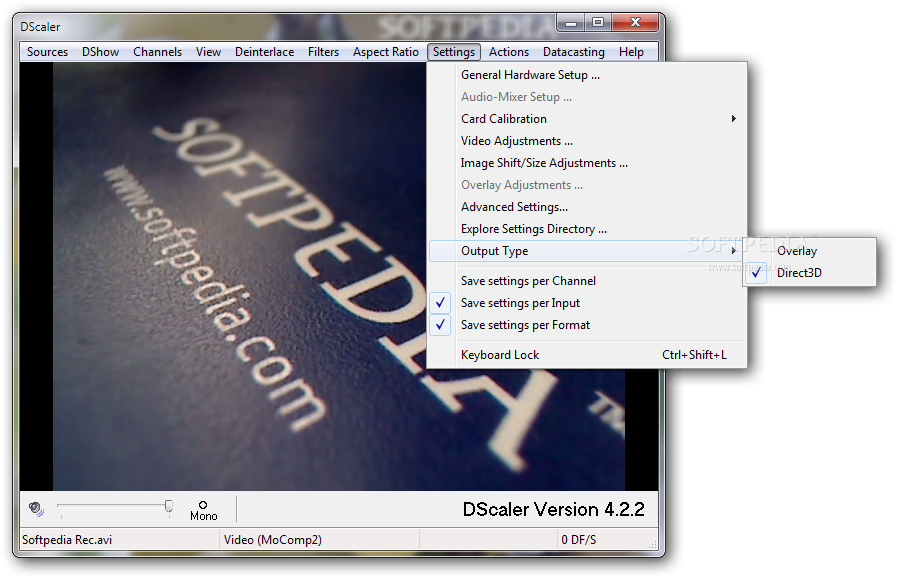Viewport: 897px width, 578px height.
Task: Open the Actions menu
Action: tap(509, 52)
